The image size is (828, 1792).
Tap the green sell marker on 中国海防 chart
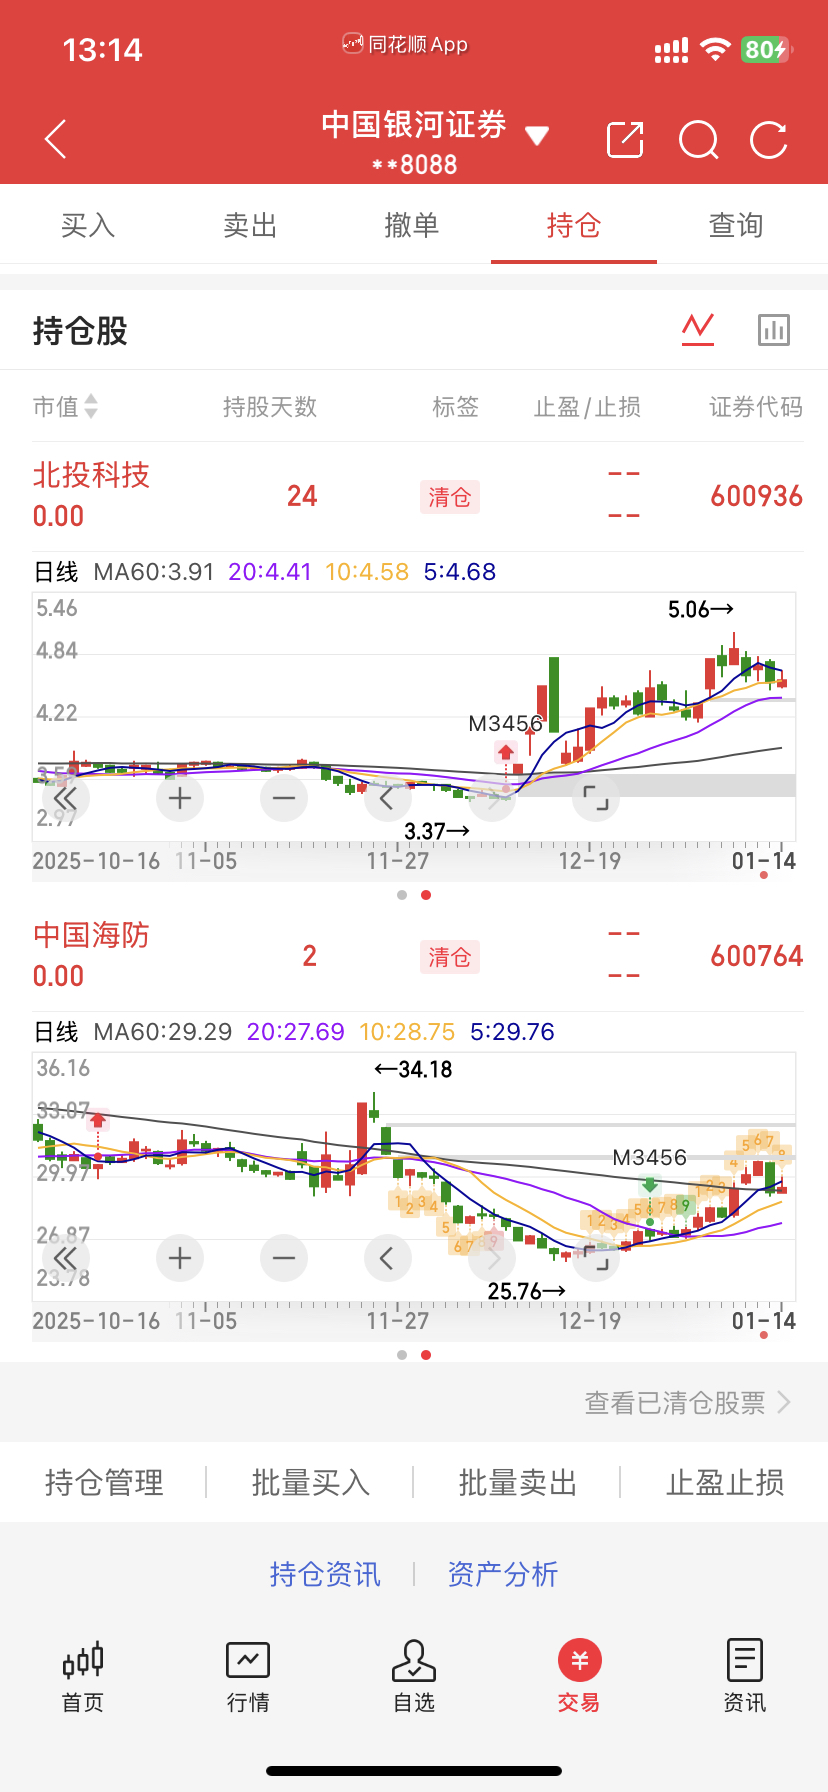[x=650, y=1186]
